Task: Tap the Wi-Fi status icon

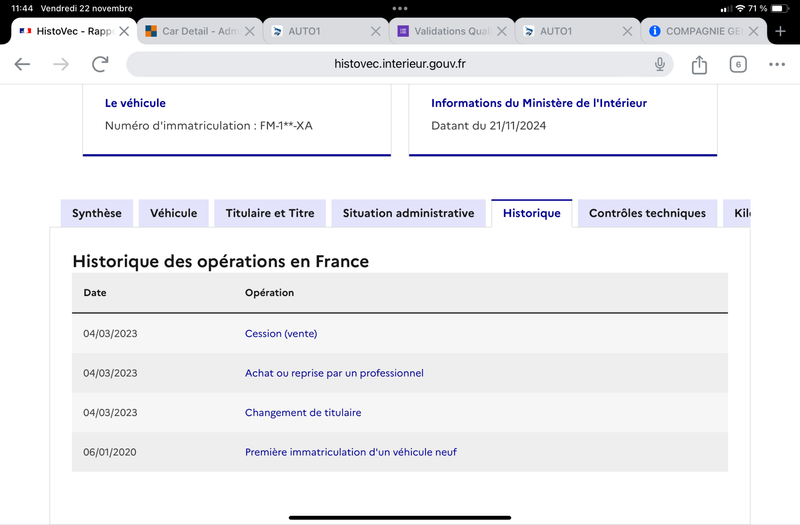Action: pyautogui.click(x=740, y=9)
